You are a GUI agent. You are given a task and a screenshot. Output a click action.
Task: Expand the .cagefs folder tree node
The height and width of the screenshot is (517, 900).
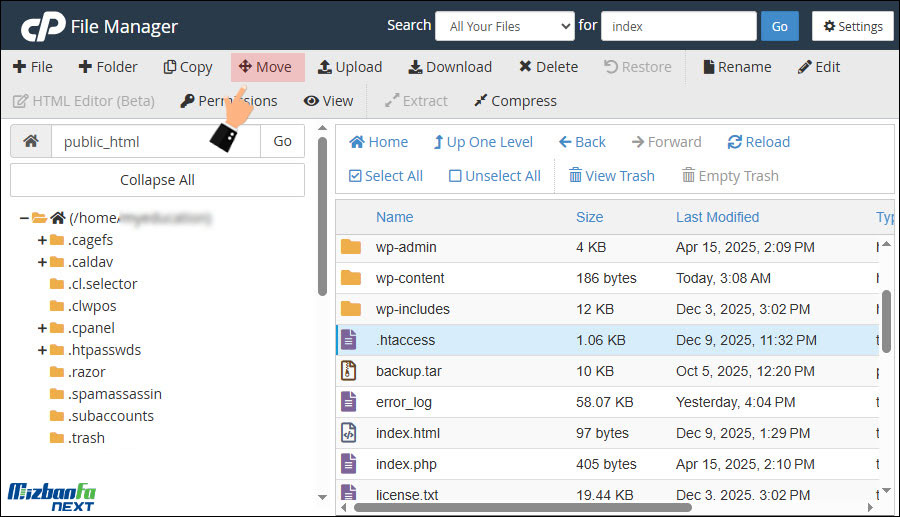(42, 240)
